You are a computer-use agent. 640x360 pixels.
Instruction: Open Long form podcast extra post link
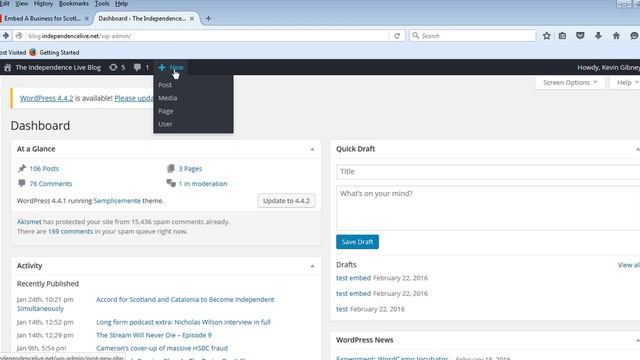[x=183, y=322]
